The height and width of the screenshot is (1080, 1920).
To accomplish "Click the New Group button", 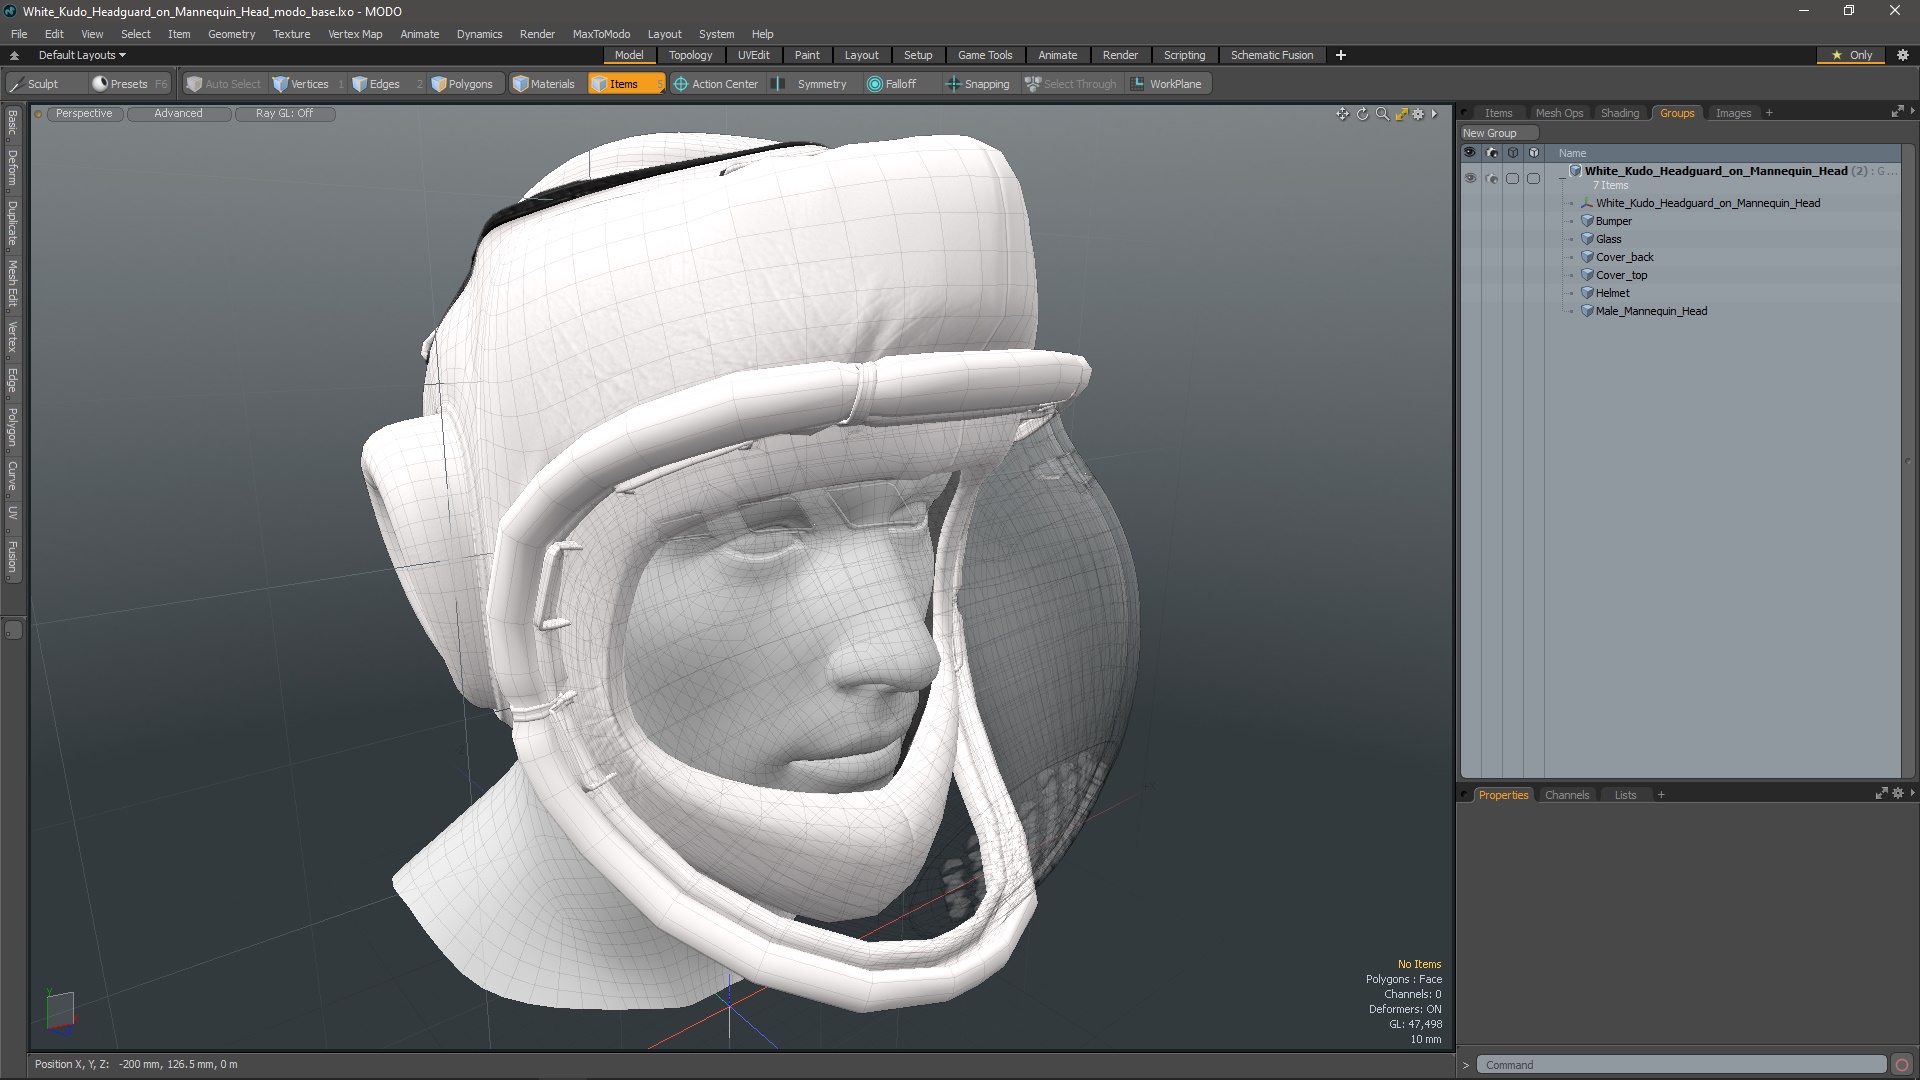I will 1498,133.
